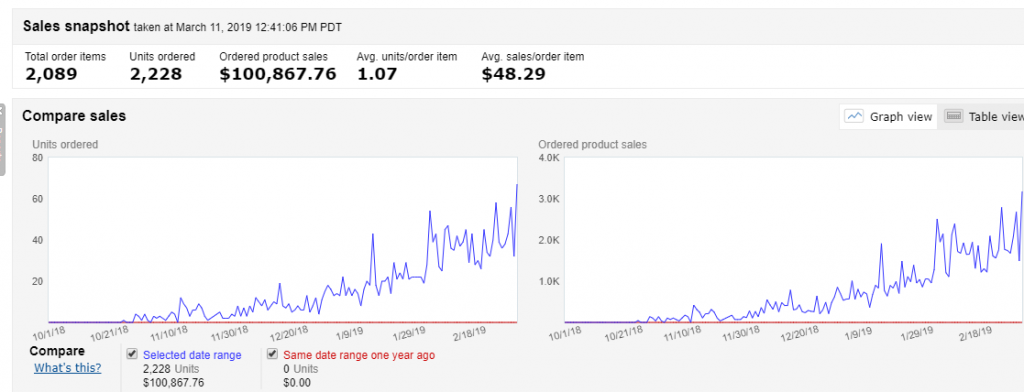Image resolution: width=1024 pixels, height=392 pixels.
Task: Click the Units ordered graph title
Action: 65,144
